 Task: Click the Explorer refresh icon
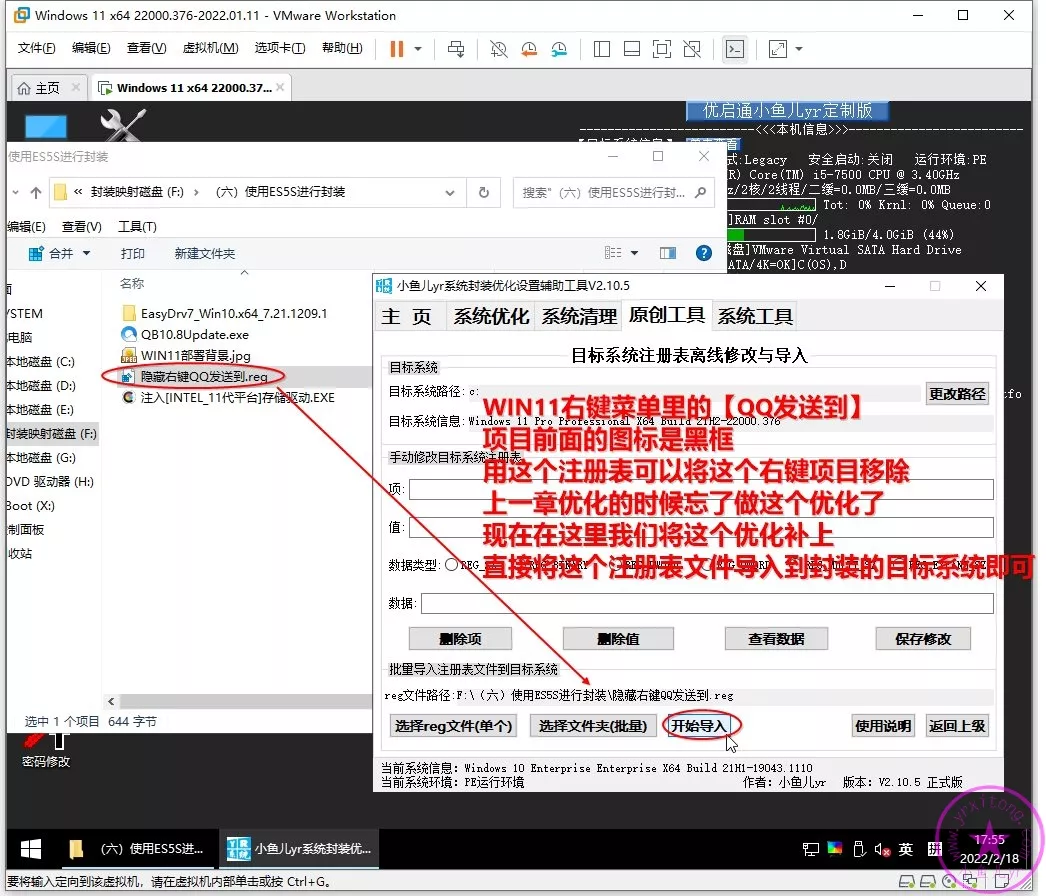(x=484, y=193)
